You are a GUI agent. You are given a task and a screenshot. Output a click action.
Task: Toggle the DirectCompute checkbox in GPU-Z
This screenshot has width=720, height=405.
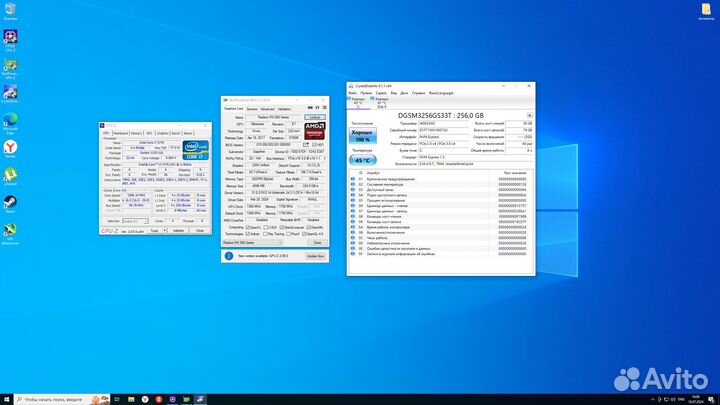point(282,227)
